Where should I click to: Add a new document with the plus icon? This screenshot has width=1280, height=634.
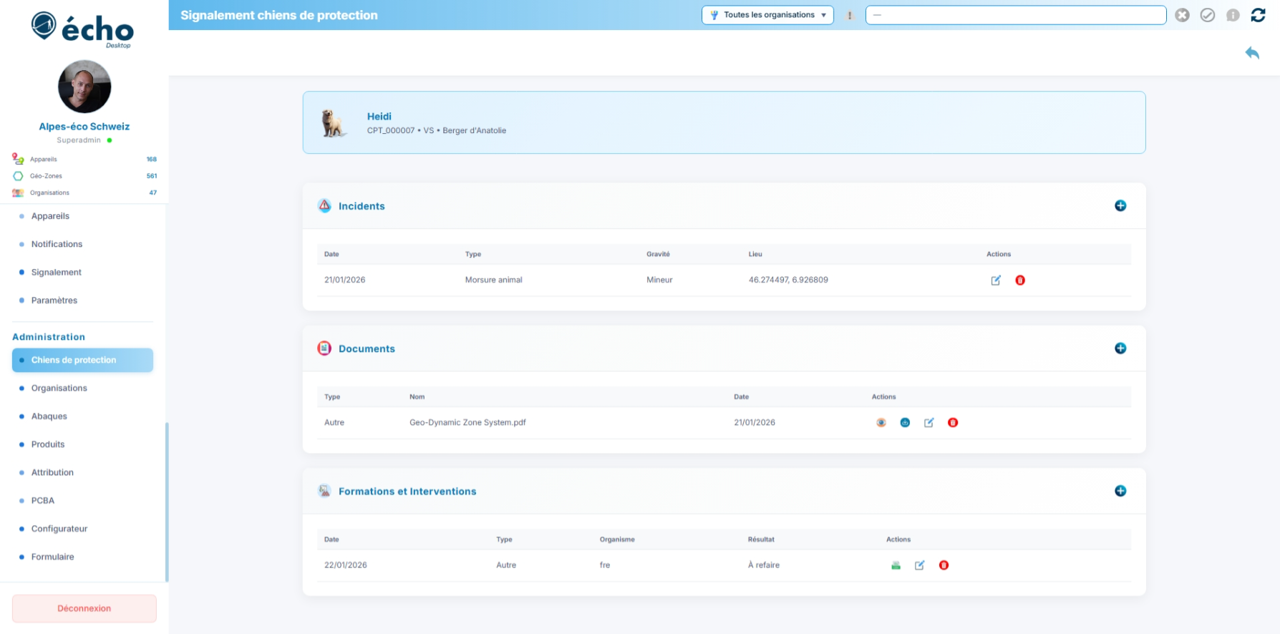click(1120, 349)
